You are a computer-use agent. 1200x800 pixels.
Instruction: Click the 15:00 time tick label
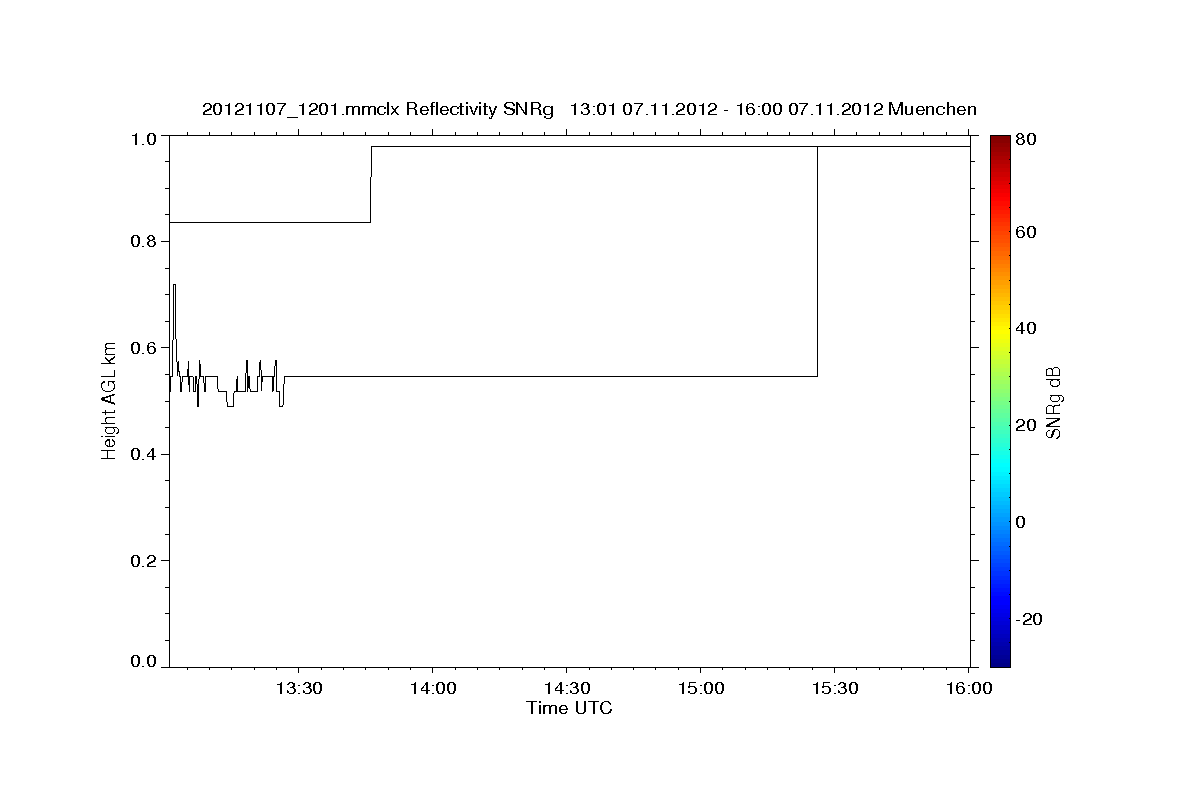click(x=700, y=688)
